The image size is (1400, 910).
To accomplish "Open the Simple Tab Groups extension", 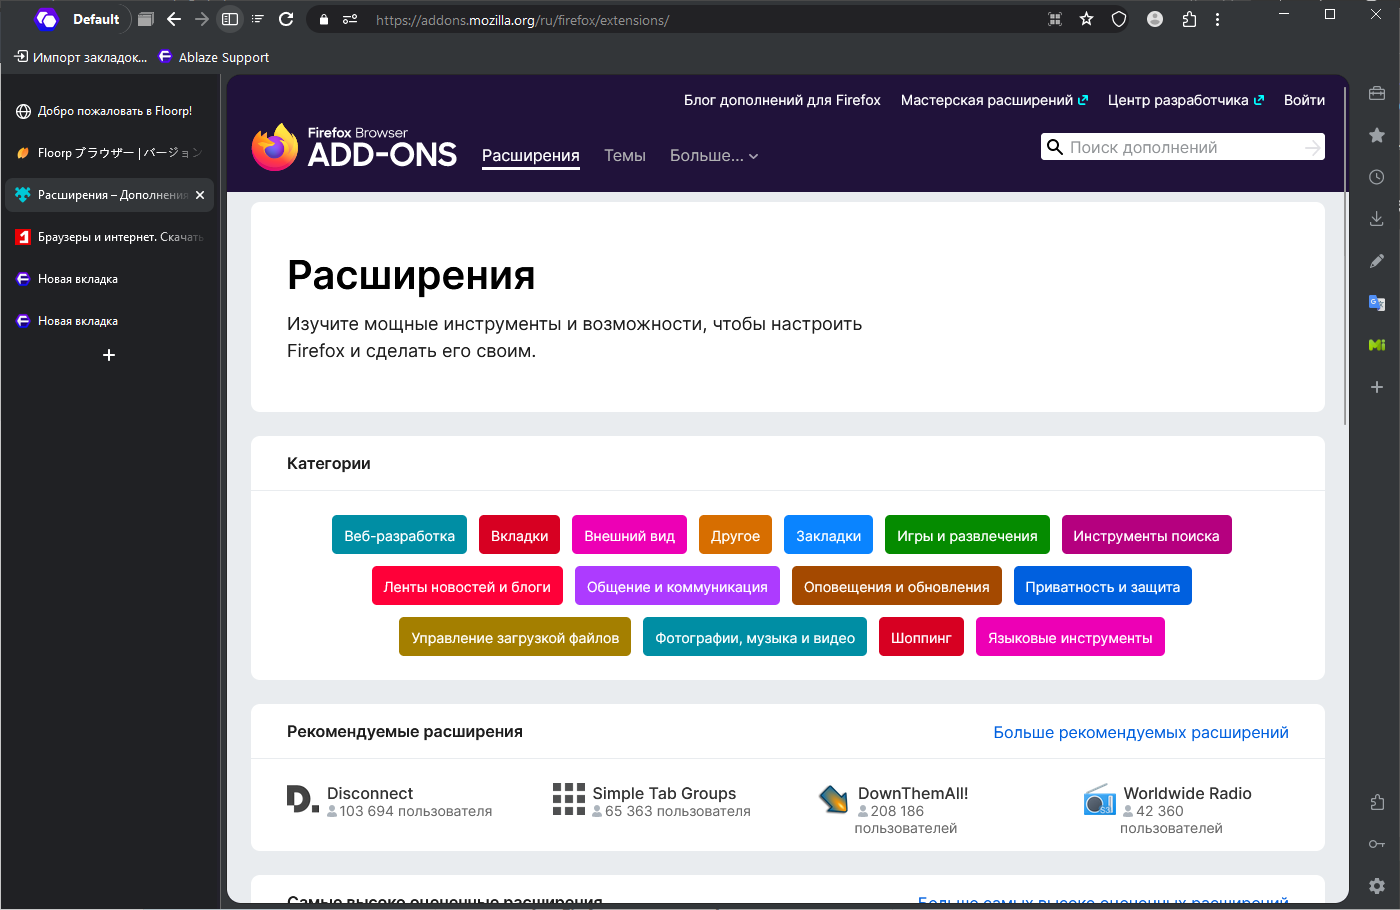I will 652,802.
